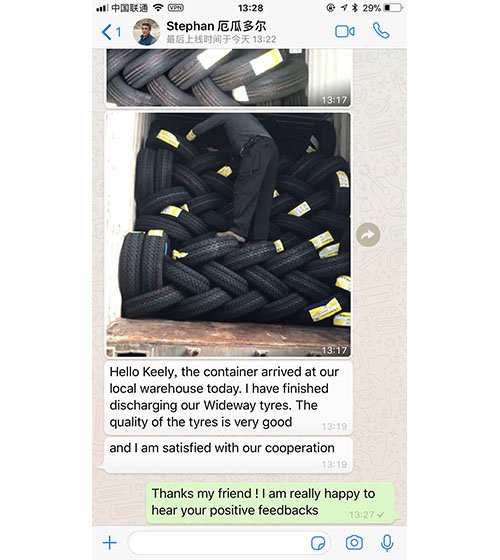500x560 pixels.
Task: Select the 'Hello Keely' message bubble
Action: pos(228,398)
